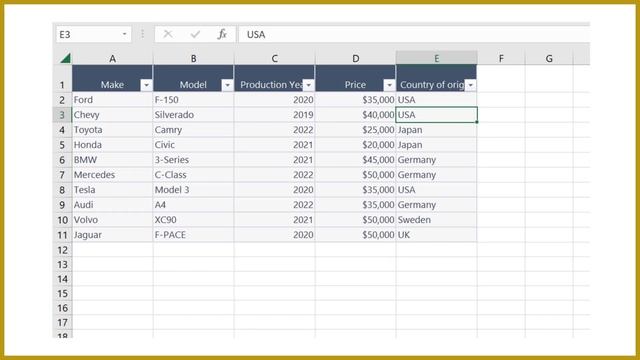Select row 15 header
This screenshot has height=360, width=640.
[62, 294]
